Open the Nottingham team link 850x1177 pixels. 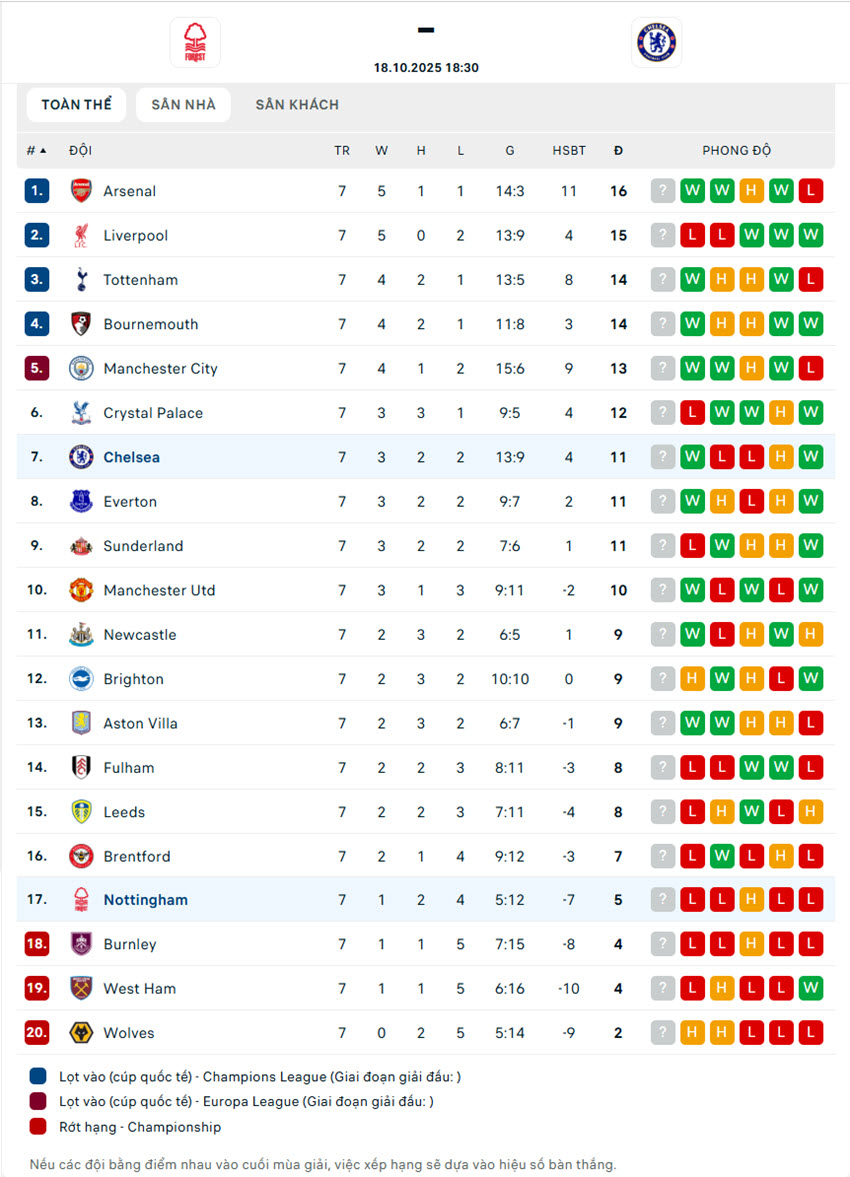(x=145, y=900)
